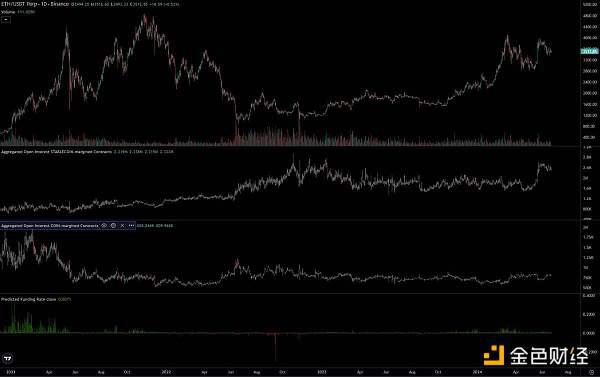Click the 2023 marker on time axis
Screen dimensions: 600x377
pyautogui.click(x=322, y=372)
